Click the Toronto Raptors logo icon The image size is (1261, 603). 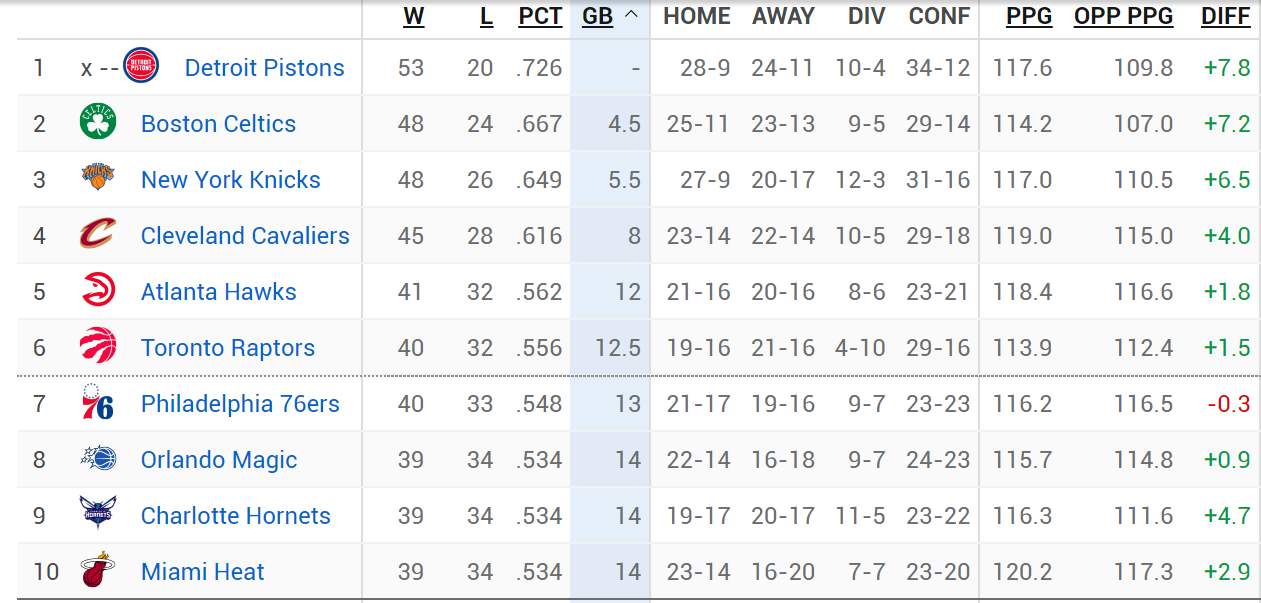click(98, 347)
